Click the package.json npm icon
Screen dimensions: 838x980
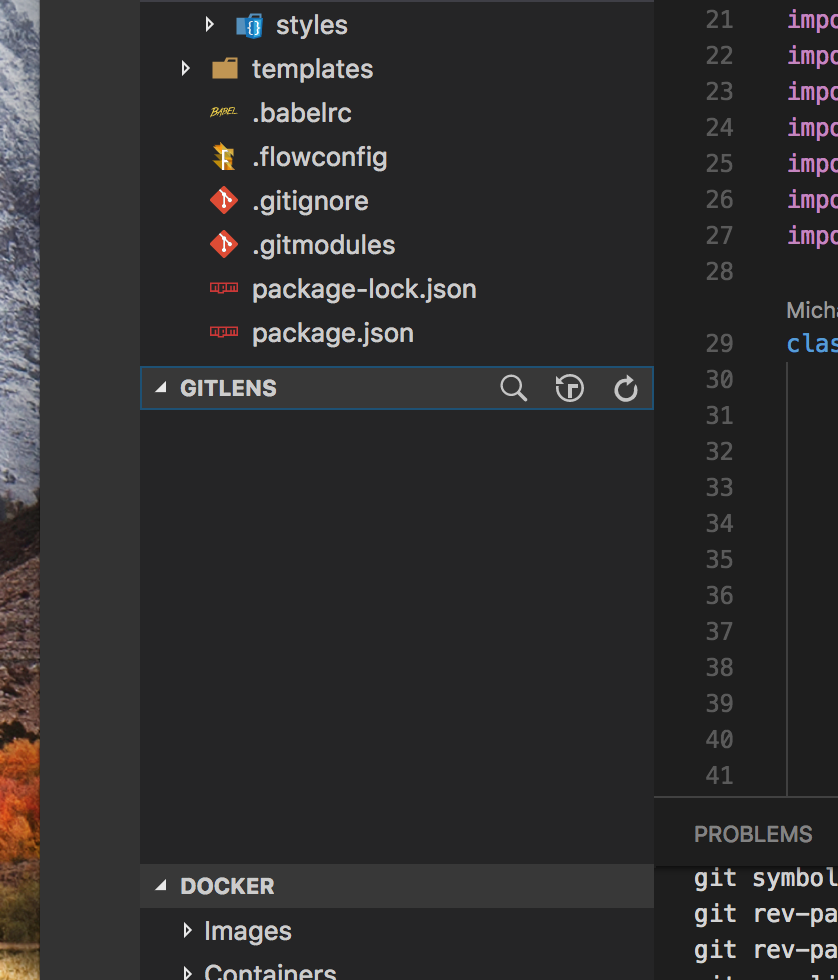[224, 332]
